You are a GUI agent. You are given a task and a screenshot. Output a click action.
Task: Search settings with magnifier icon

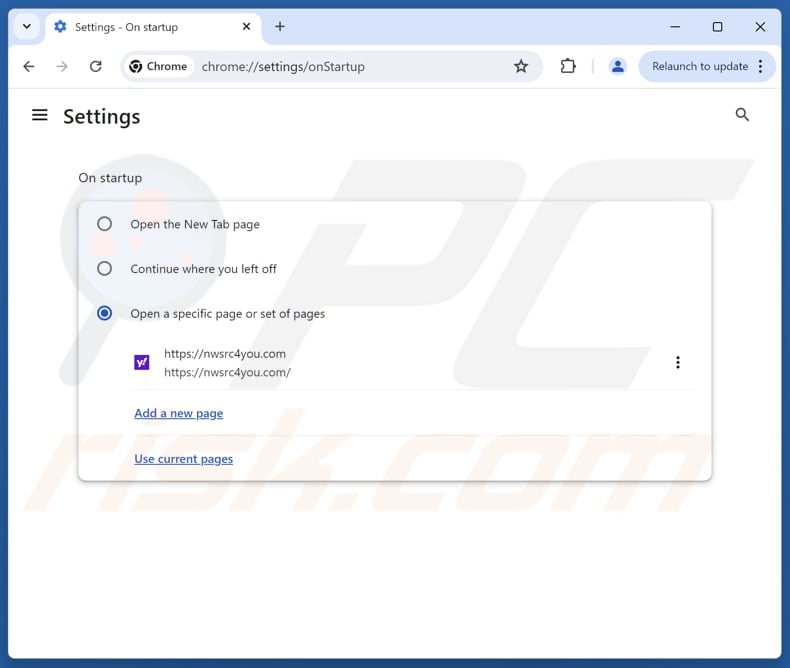742,115
